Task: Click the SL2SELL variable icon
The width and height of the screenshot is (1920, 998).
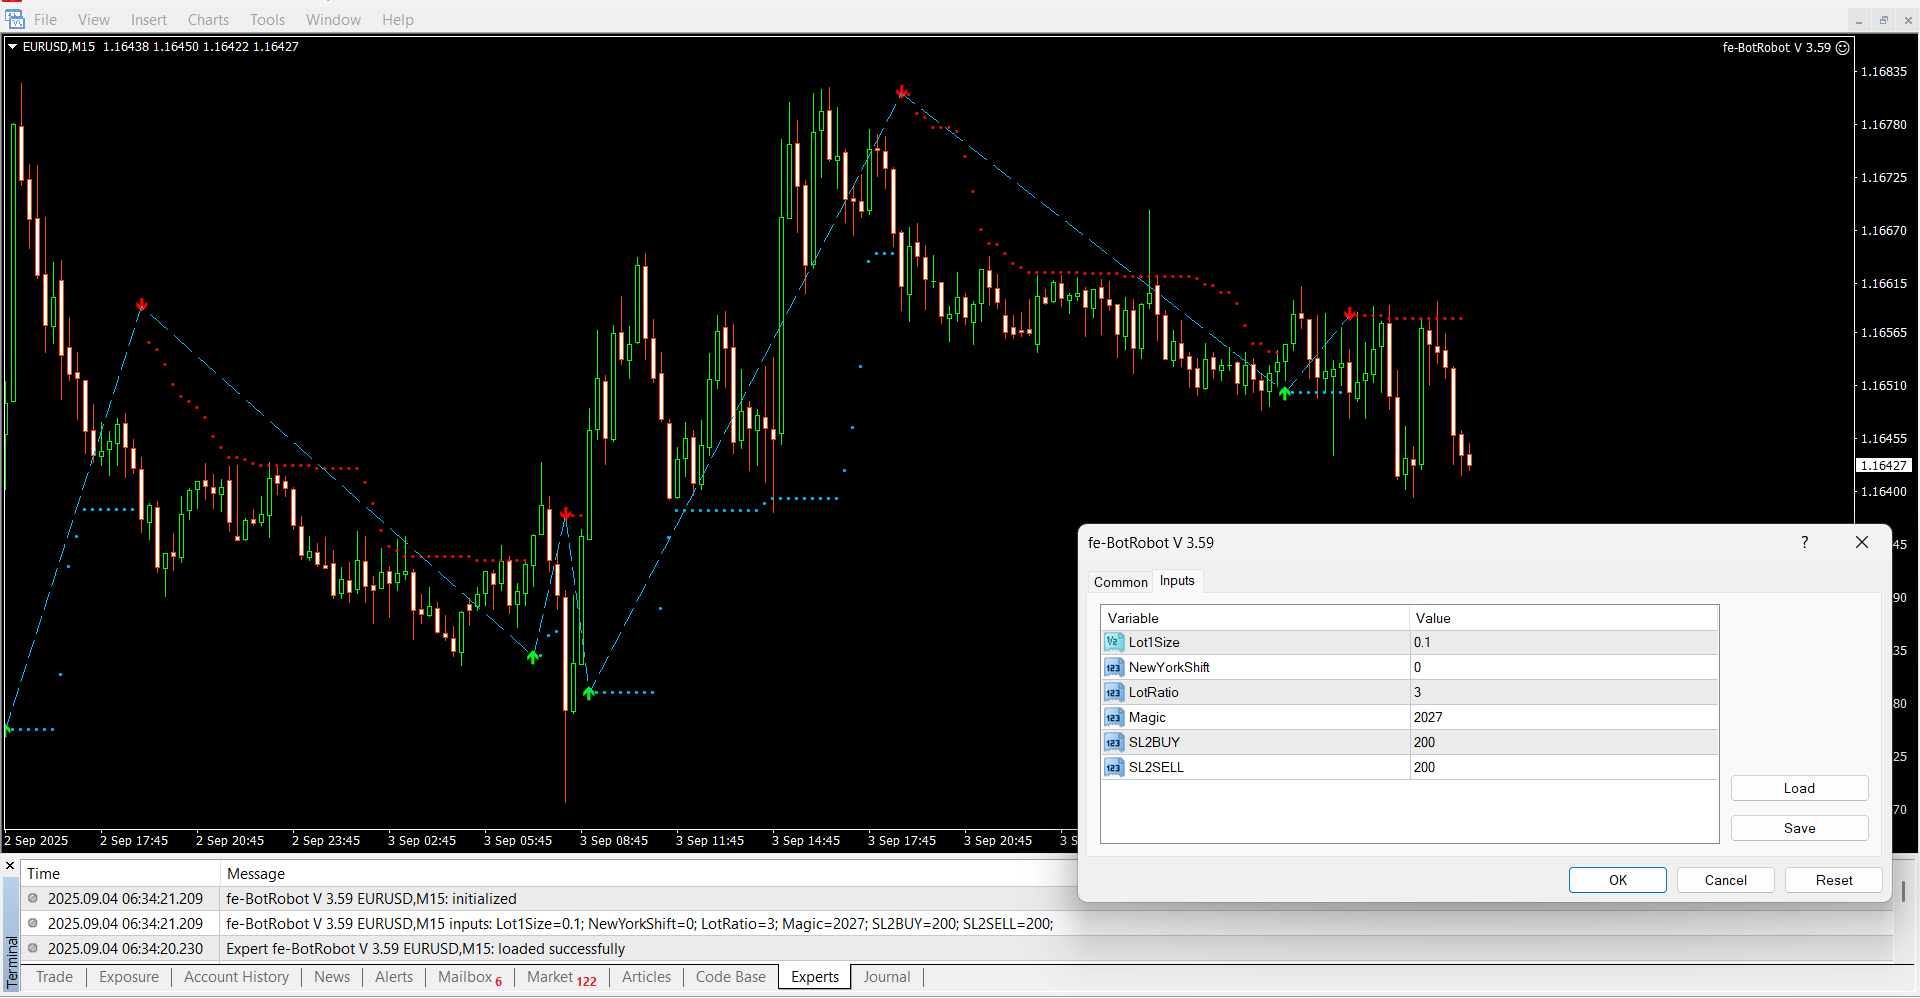Action: click(1113, 767)
